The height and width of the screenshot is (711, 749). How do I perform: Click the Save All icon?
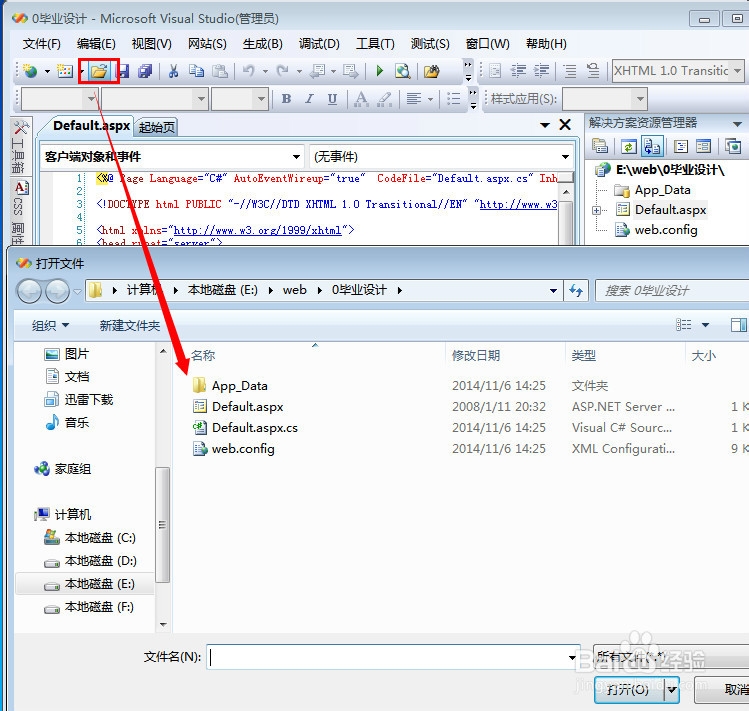point(145,72)
